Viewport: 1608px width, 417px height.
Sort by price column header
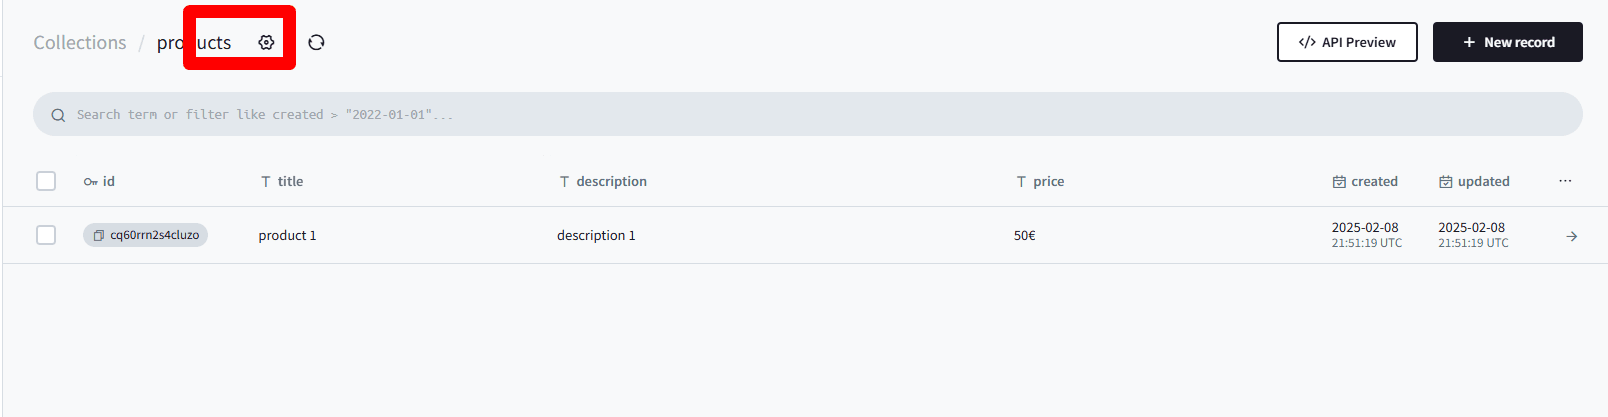[1040, 181]
